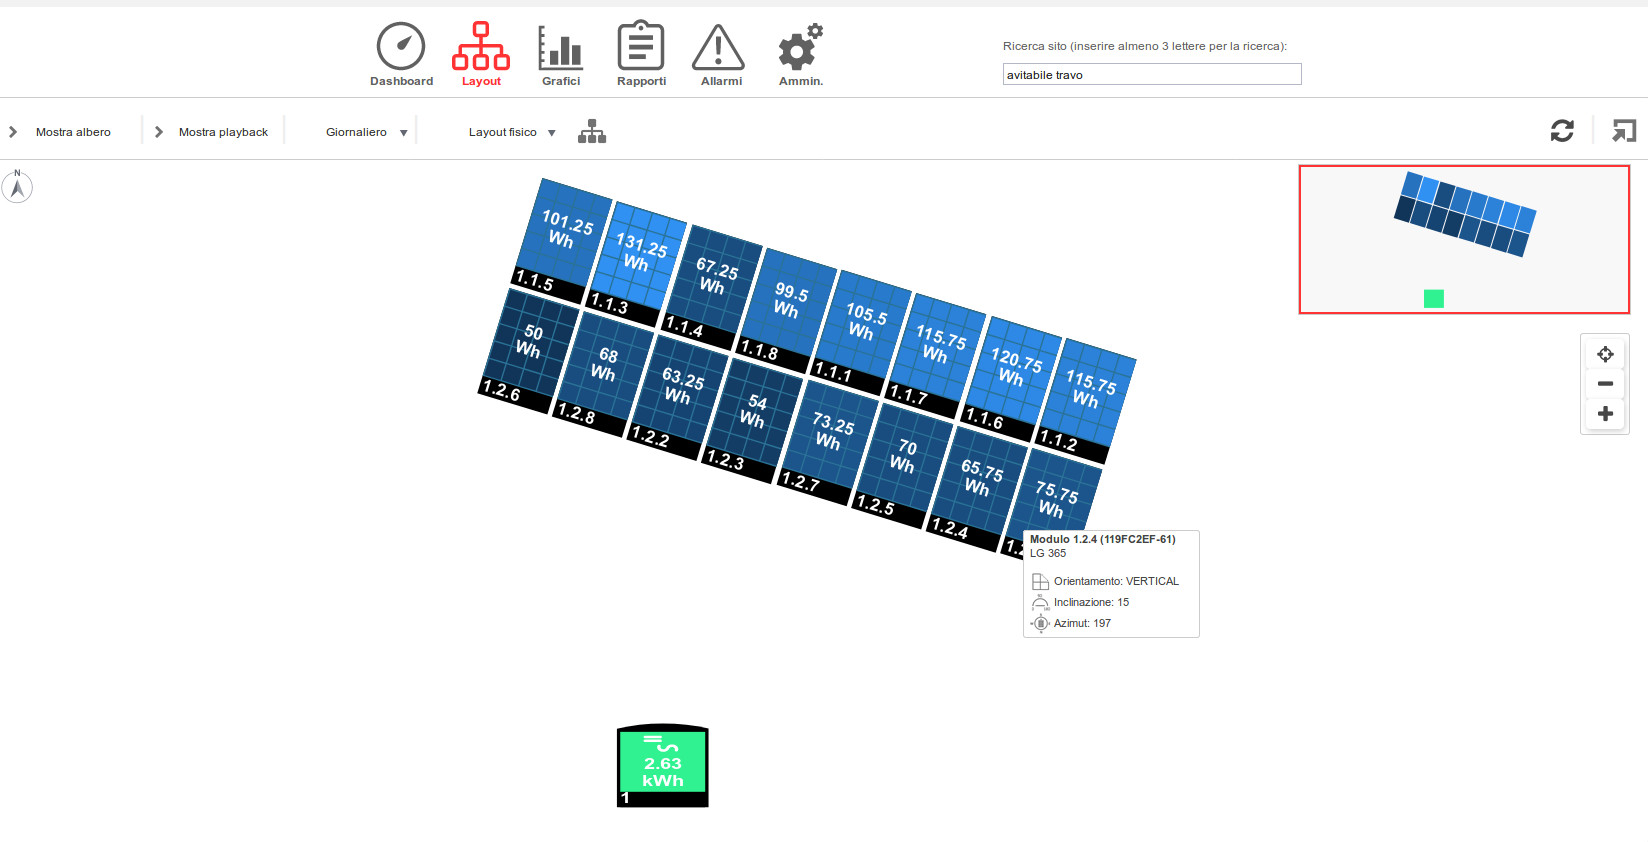Expand the Mostra albero panel
Viewport: 1648px width, 842px height.
(60, 132)
